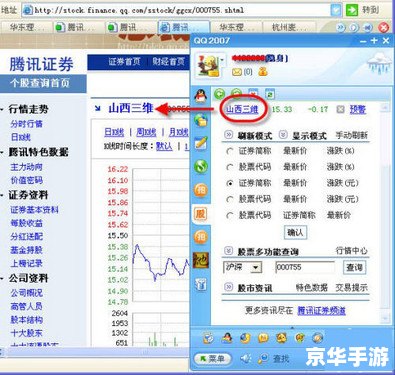Open the 沪深 market dropdown
The height and width of the screenshot is (375, 395).
coord(243,267)
